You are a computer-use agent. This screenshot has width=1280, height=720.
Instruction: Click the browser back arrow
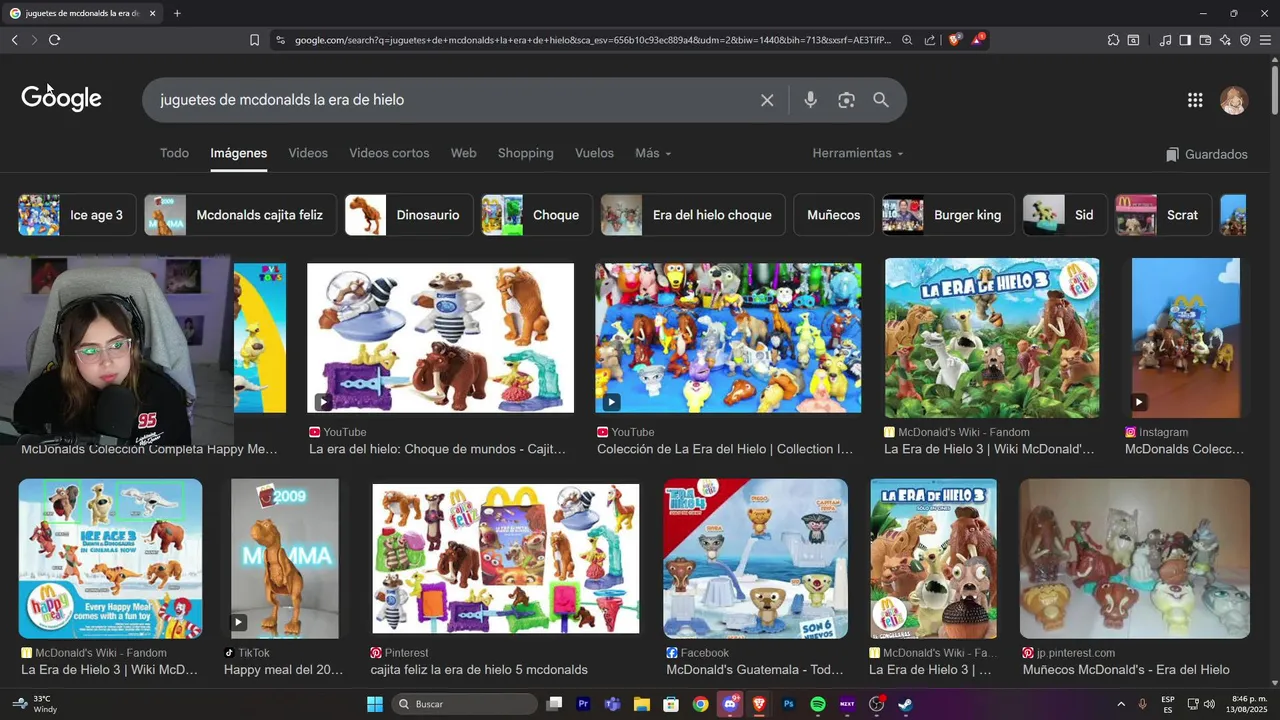[14, 40]
